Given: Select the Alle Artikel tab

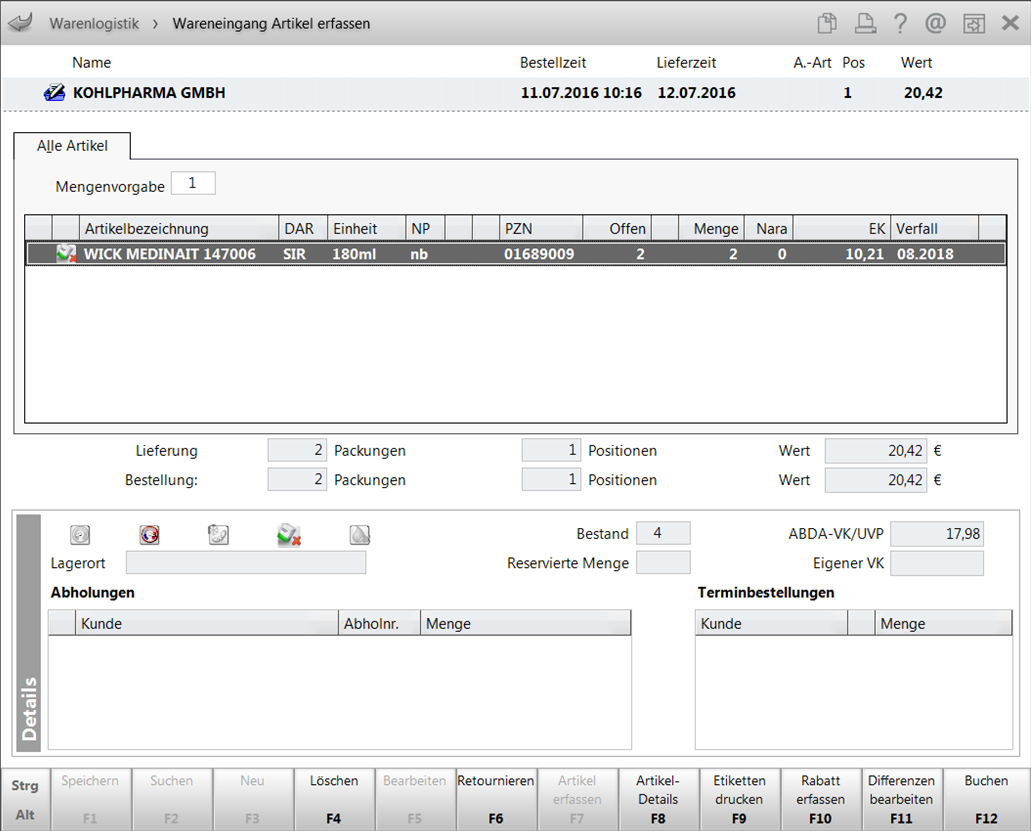Looking at the screenshot, I should click(x=72, y=146).
